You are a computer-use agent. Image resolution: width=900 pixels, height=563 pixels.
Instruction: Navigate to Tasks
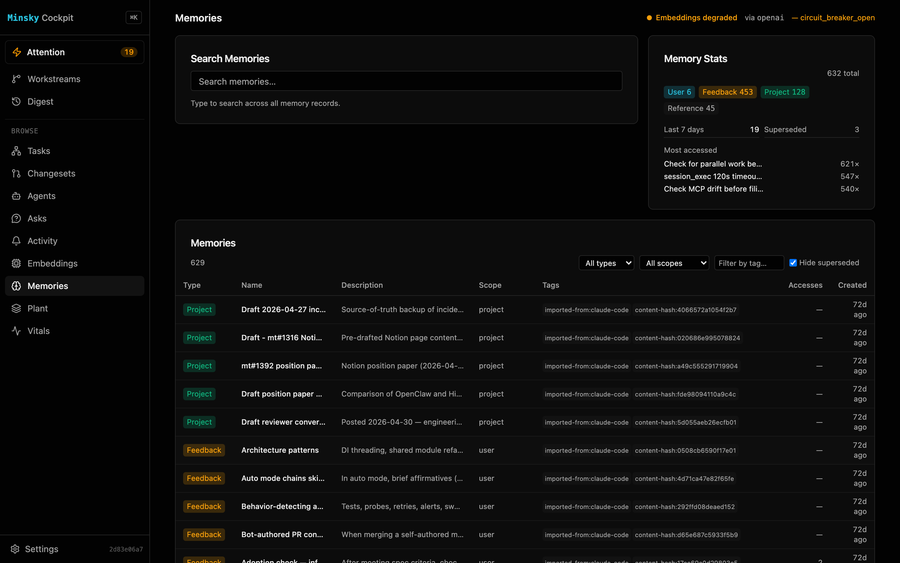coord(75,151)
